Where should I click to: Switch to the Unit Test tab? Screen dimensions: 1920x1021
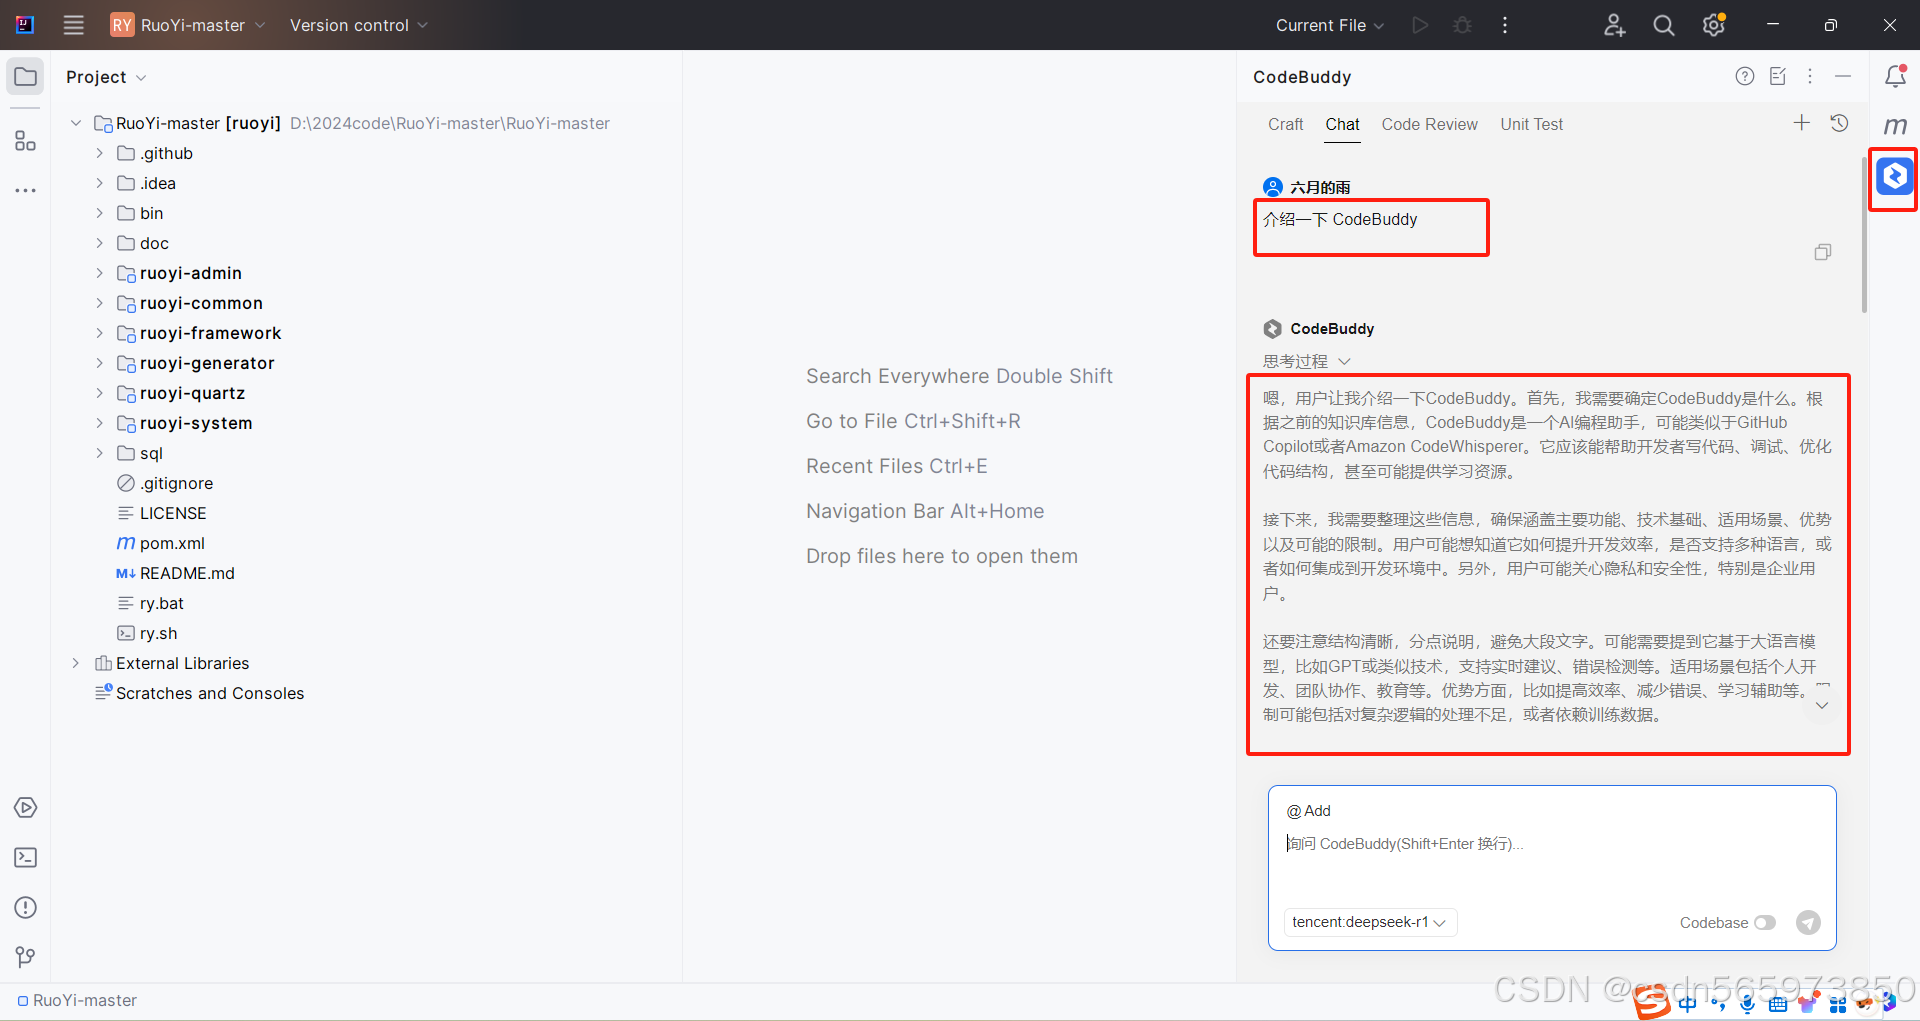(1531, 124)
